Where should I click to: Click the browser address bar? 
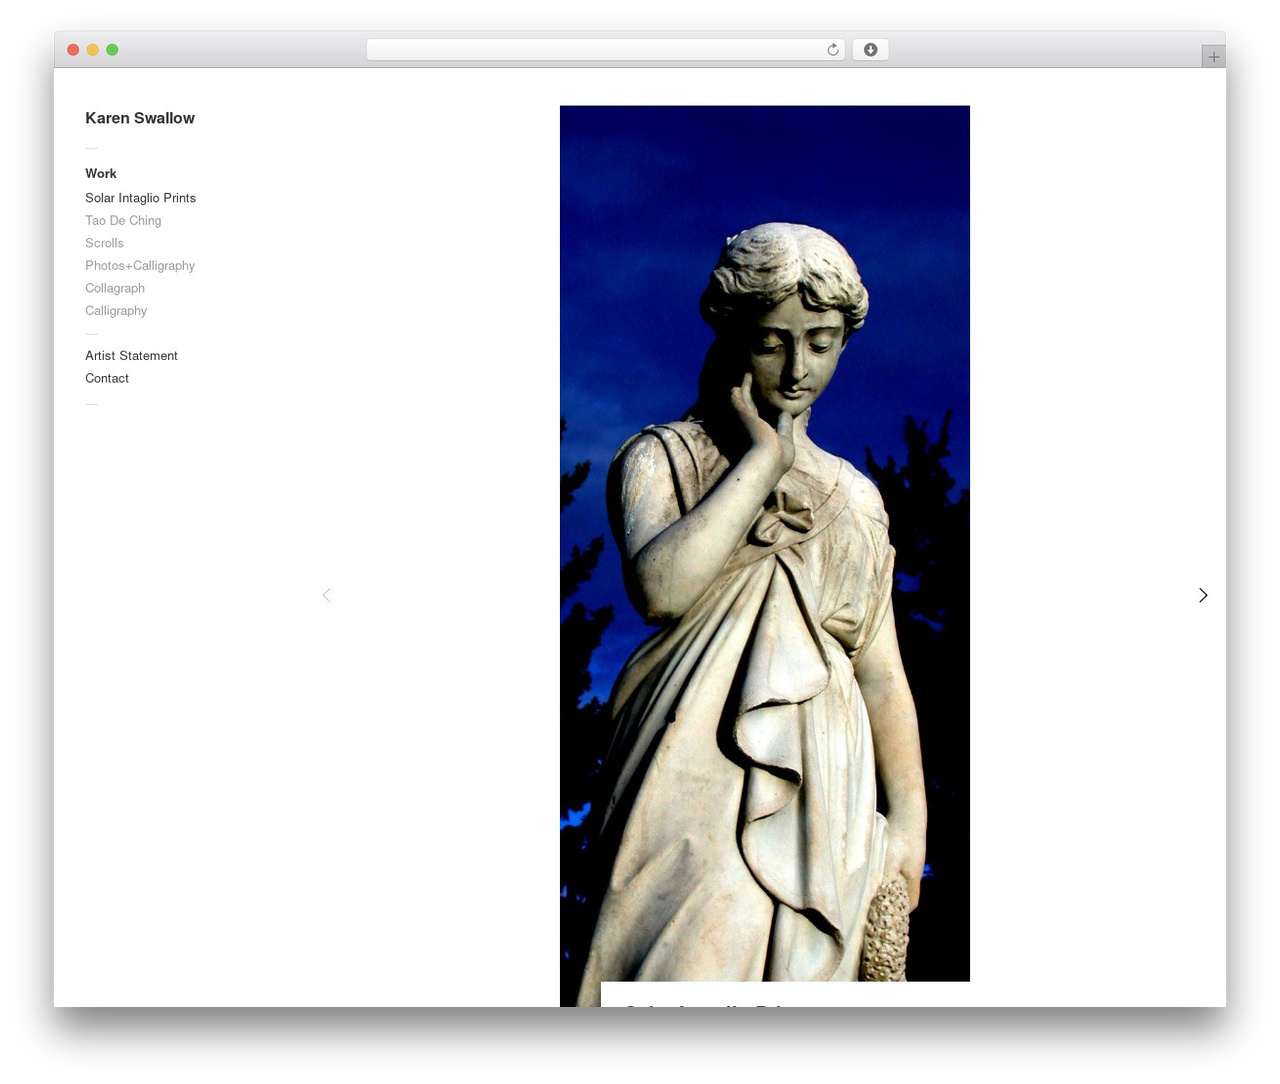click(605, 50)
